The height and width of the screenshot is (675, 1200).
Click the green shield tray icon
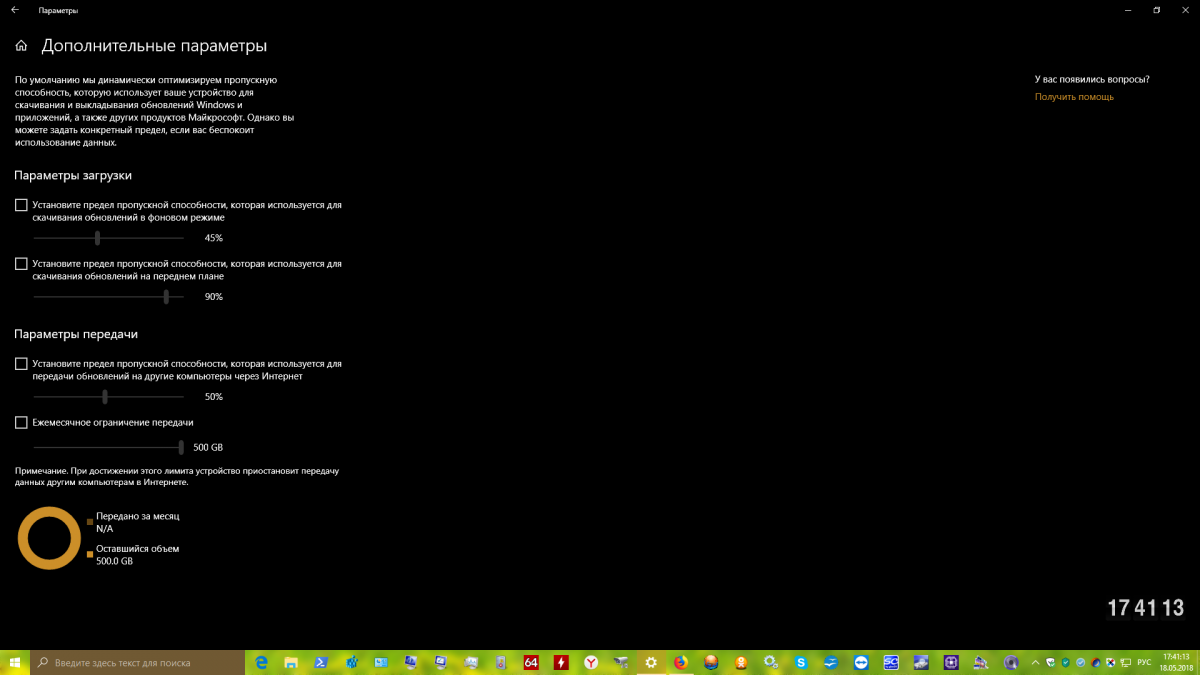point(1065,662)
